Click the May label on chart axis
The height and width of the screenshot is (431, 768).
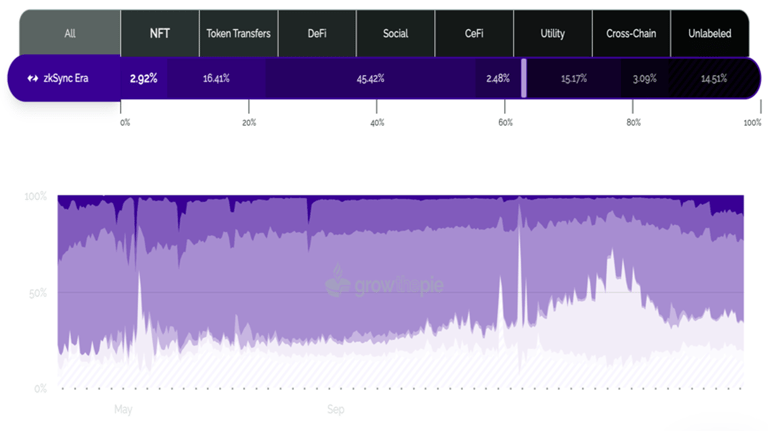tap(123, 409)
